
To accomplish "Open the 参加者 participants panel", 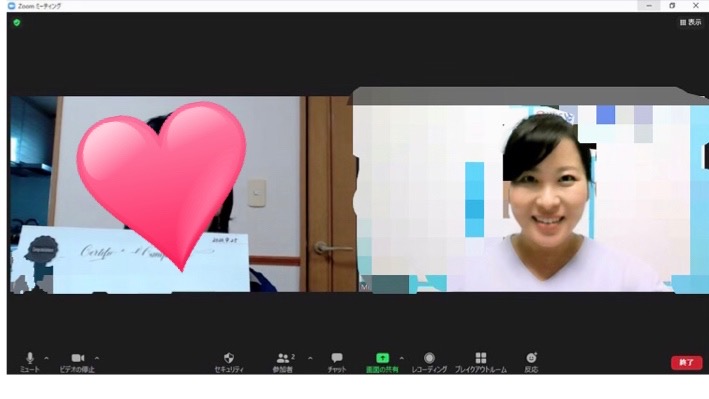I will click(283, 362).
